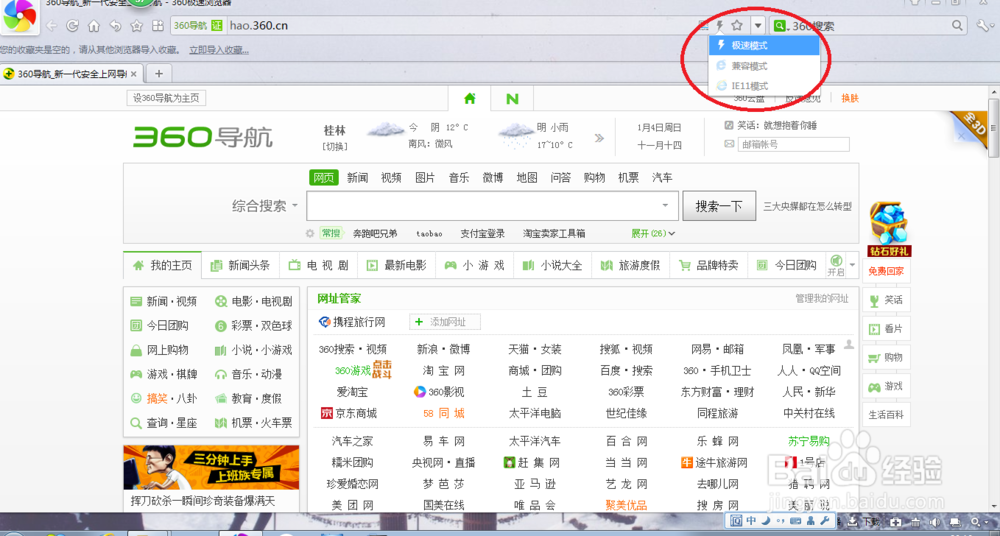Switch to the 小游戏 tab
Image resolution: width=1000 pixels, height=536 pixels.
tap(474, 265)
